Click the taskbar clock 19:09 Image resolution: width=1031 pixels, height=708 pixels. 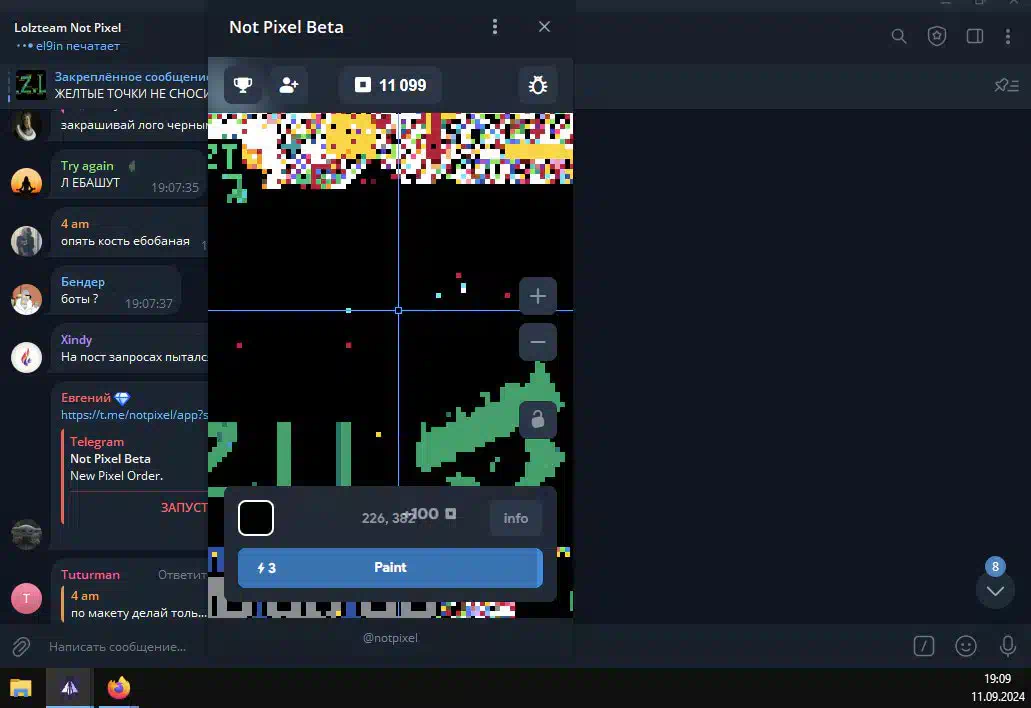[997, 678]
